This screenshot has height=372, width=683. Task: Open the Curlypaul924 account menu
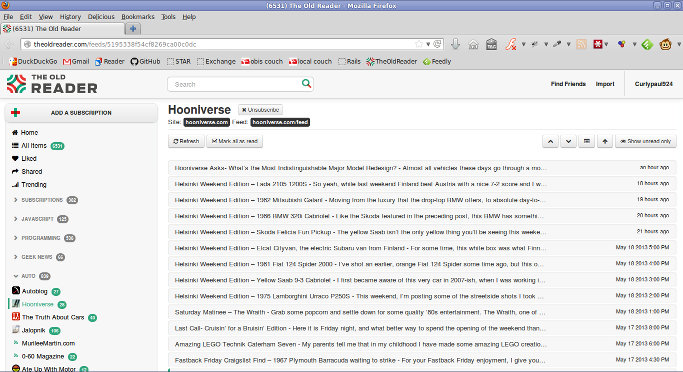tap(653, 84)
